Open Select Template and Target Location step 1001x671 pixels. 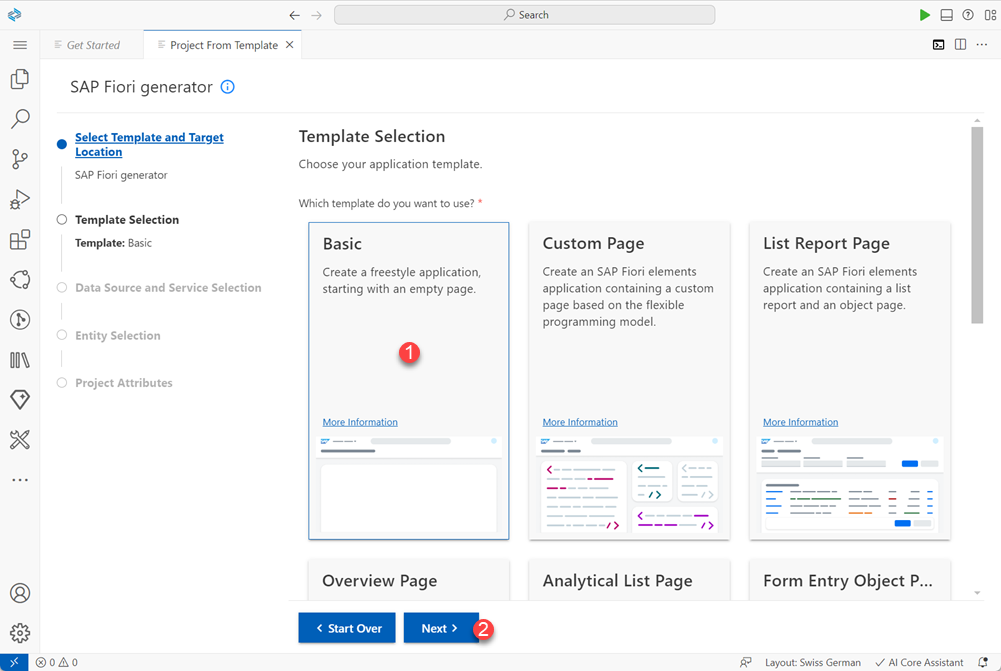[x=149, y=144]
